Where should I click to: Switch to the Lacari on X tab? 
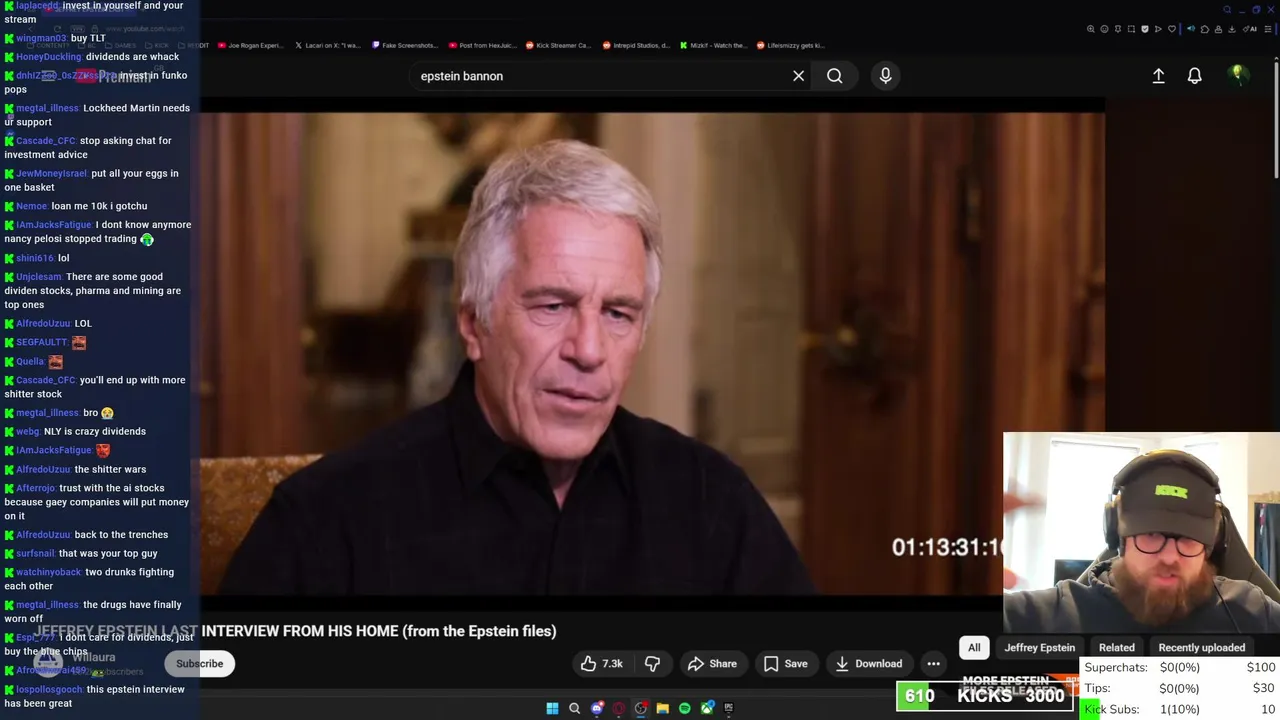coord(328,45)
